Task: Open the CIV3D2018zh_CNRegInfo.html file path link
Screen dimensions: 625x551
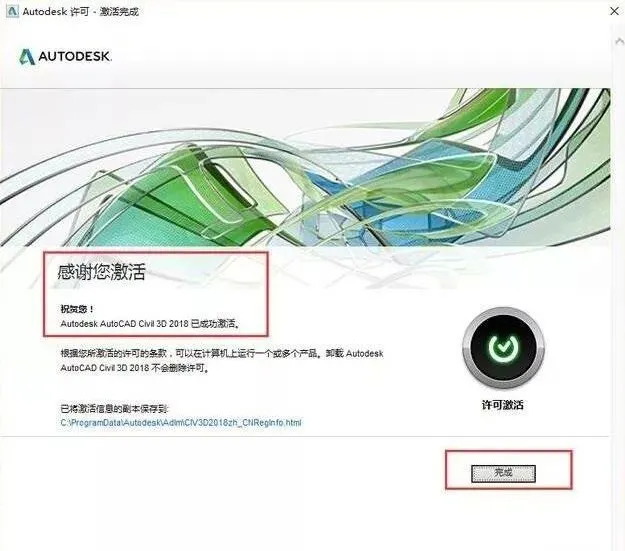Action: coord(181,423)
